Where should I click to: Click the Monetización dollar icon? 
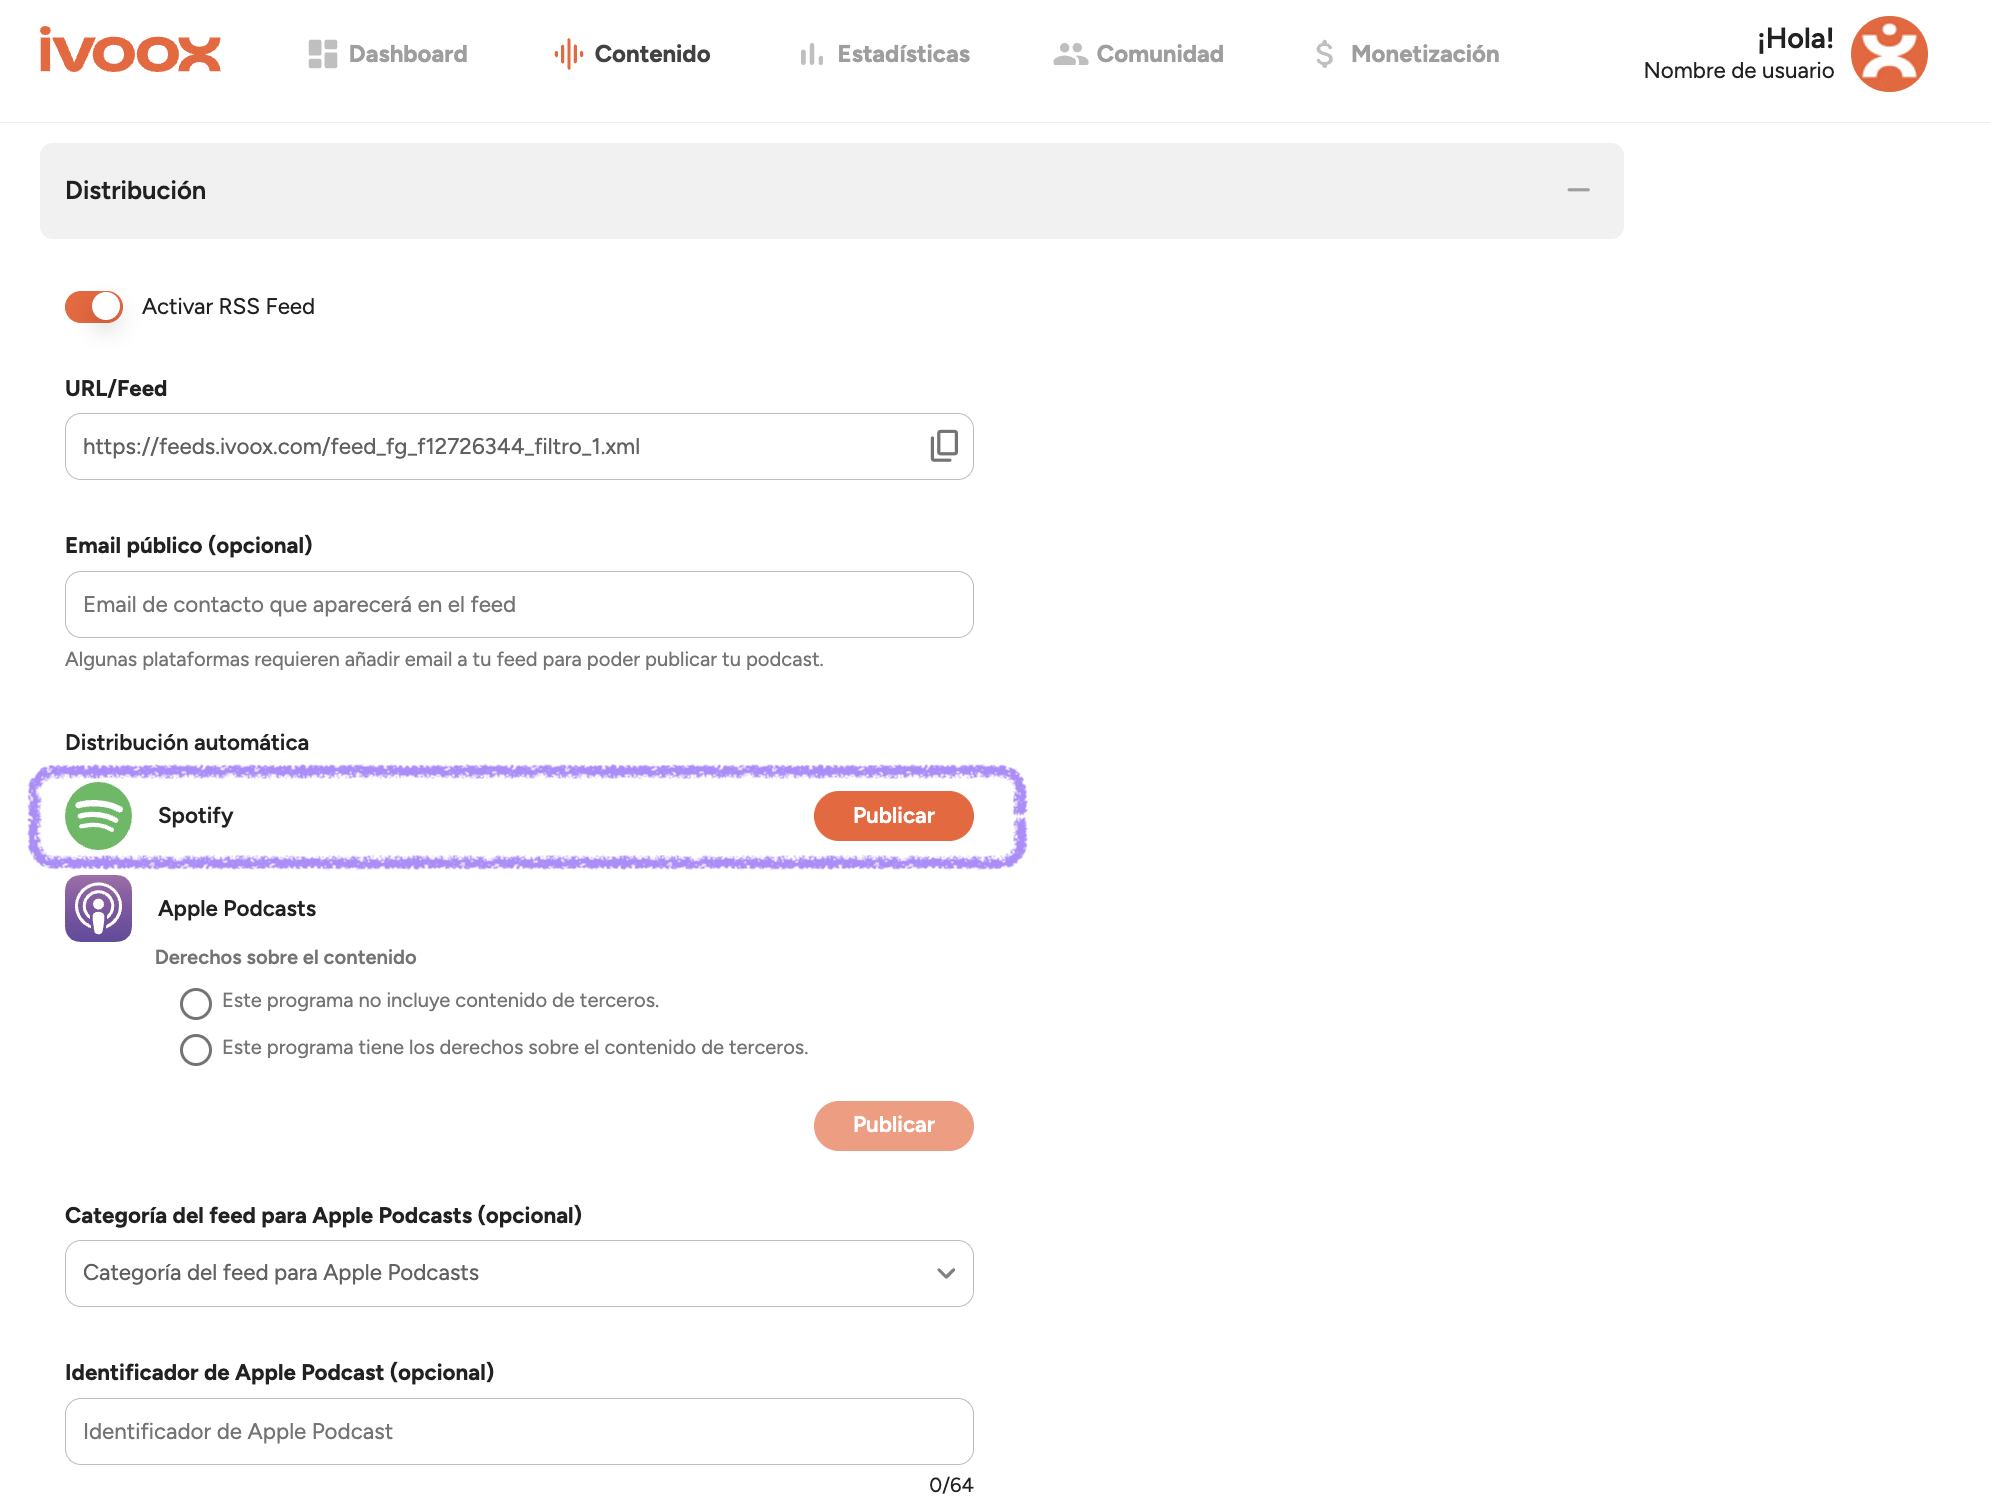1324,54
